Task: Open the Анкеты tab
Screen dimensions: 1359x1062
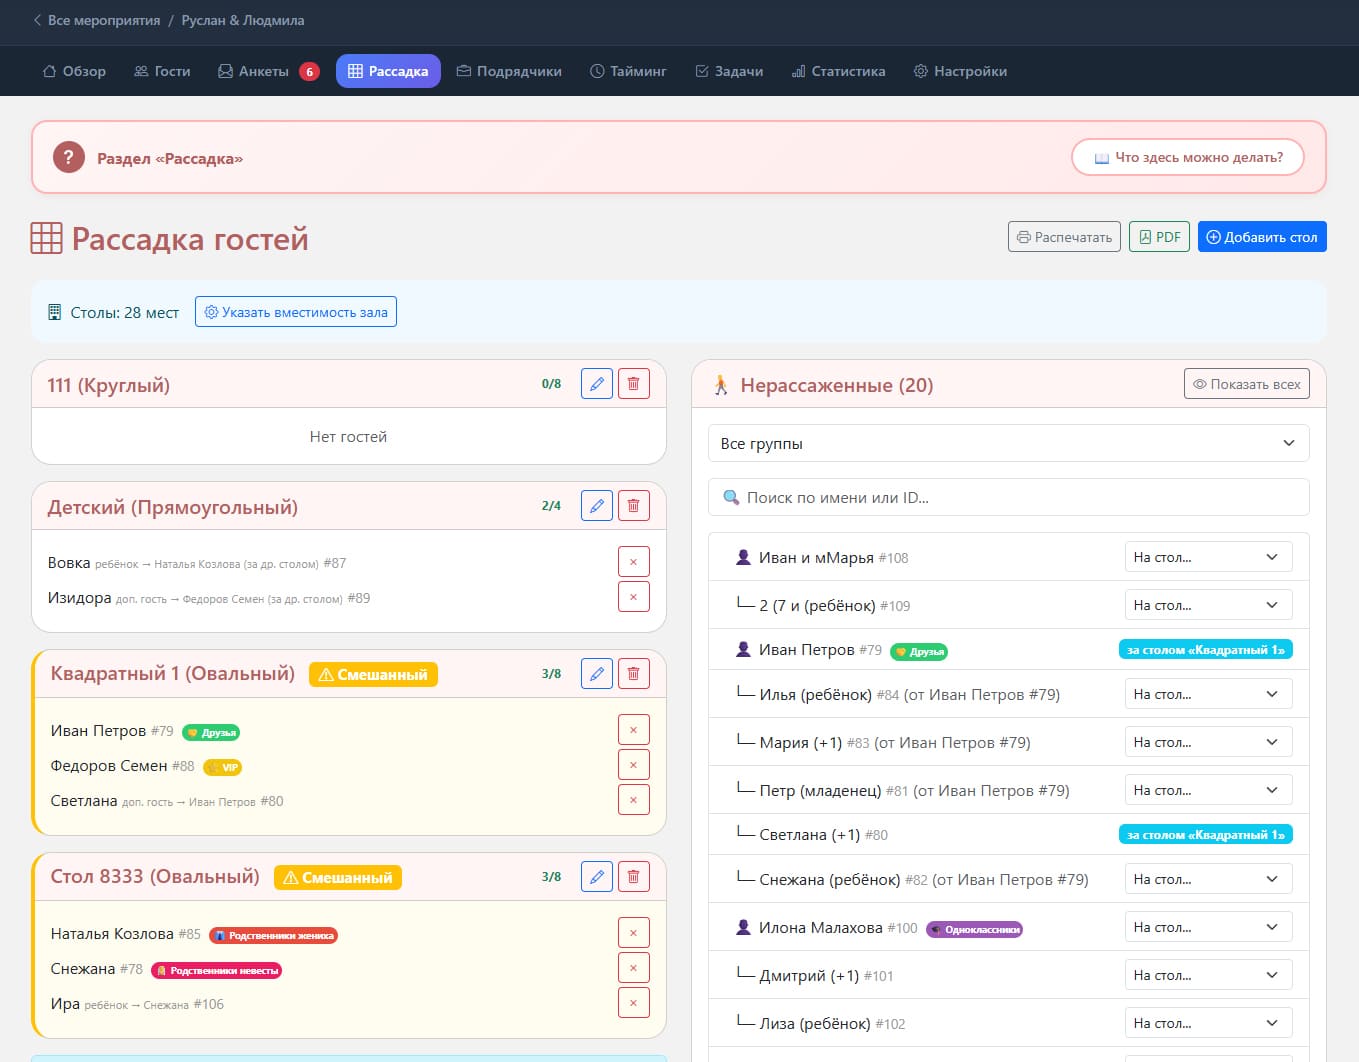Action: [x=268, y=71]
